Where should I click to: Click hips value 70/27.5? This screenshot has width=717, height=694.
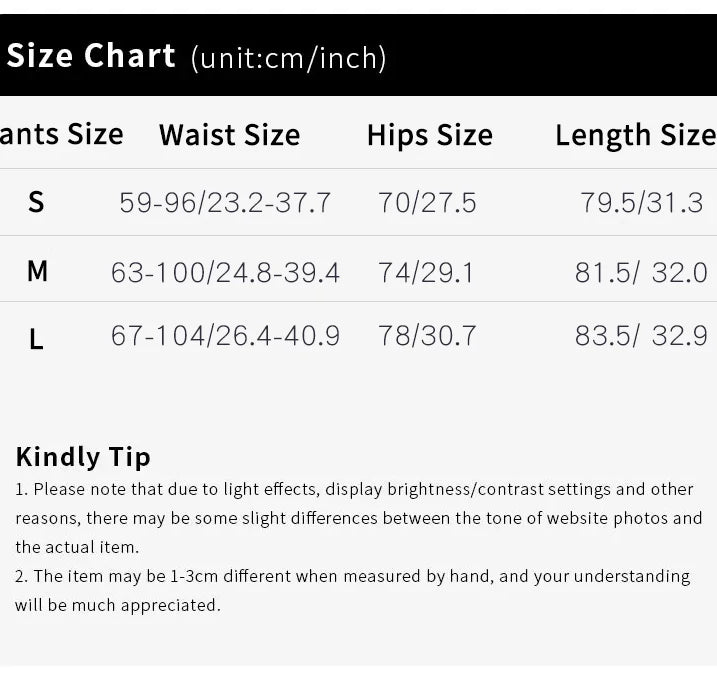(x=427, y=203)
